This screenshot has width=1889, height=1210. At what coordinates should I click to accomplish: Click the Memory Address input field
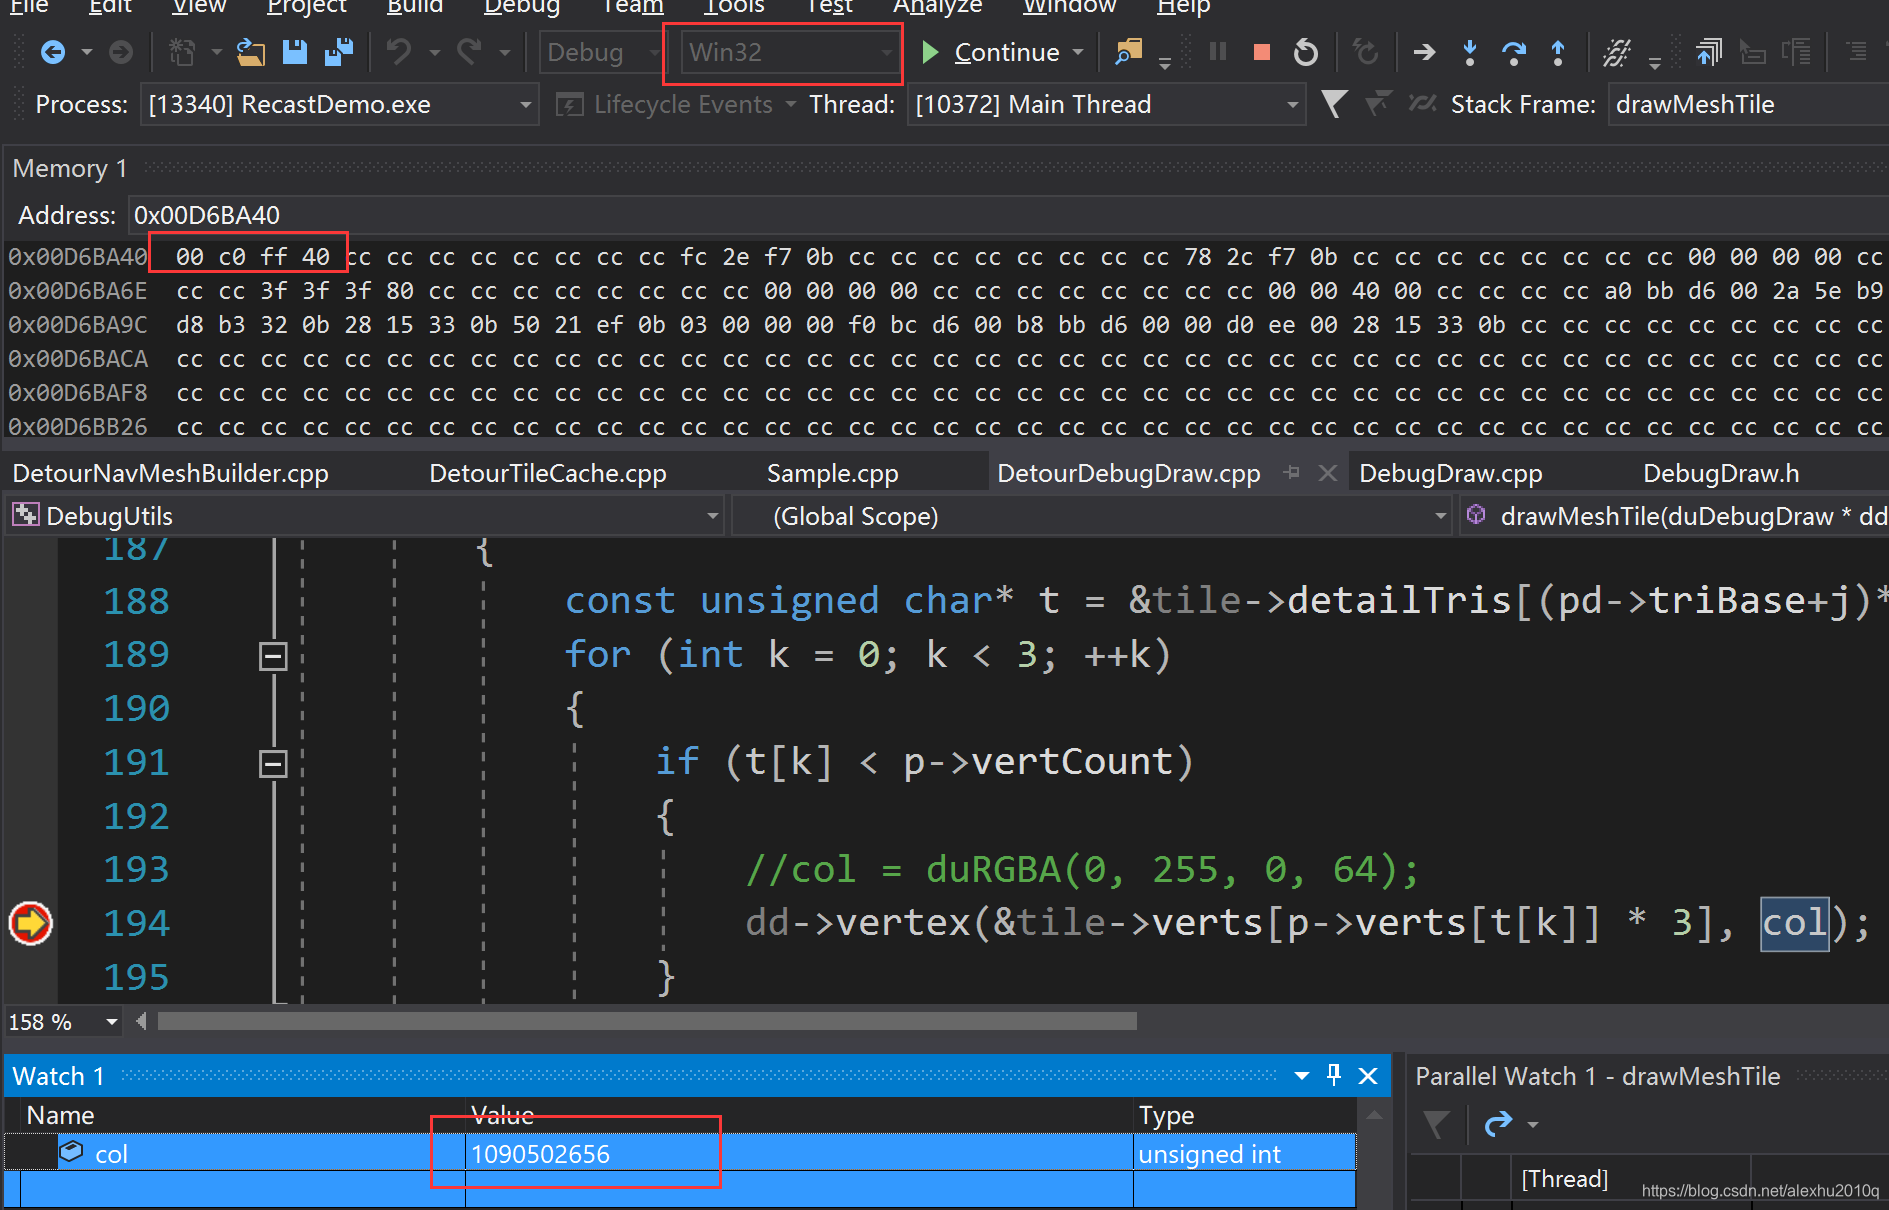(1008, 215)
